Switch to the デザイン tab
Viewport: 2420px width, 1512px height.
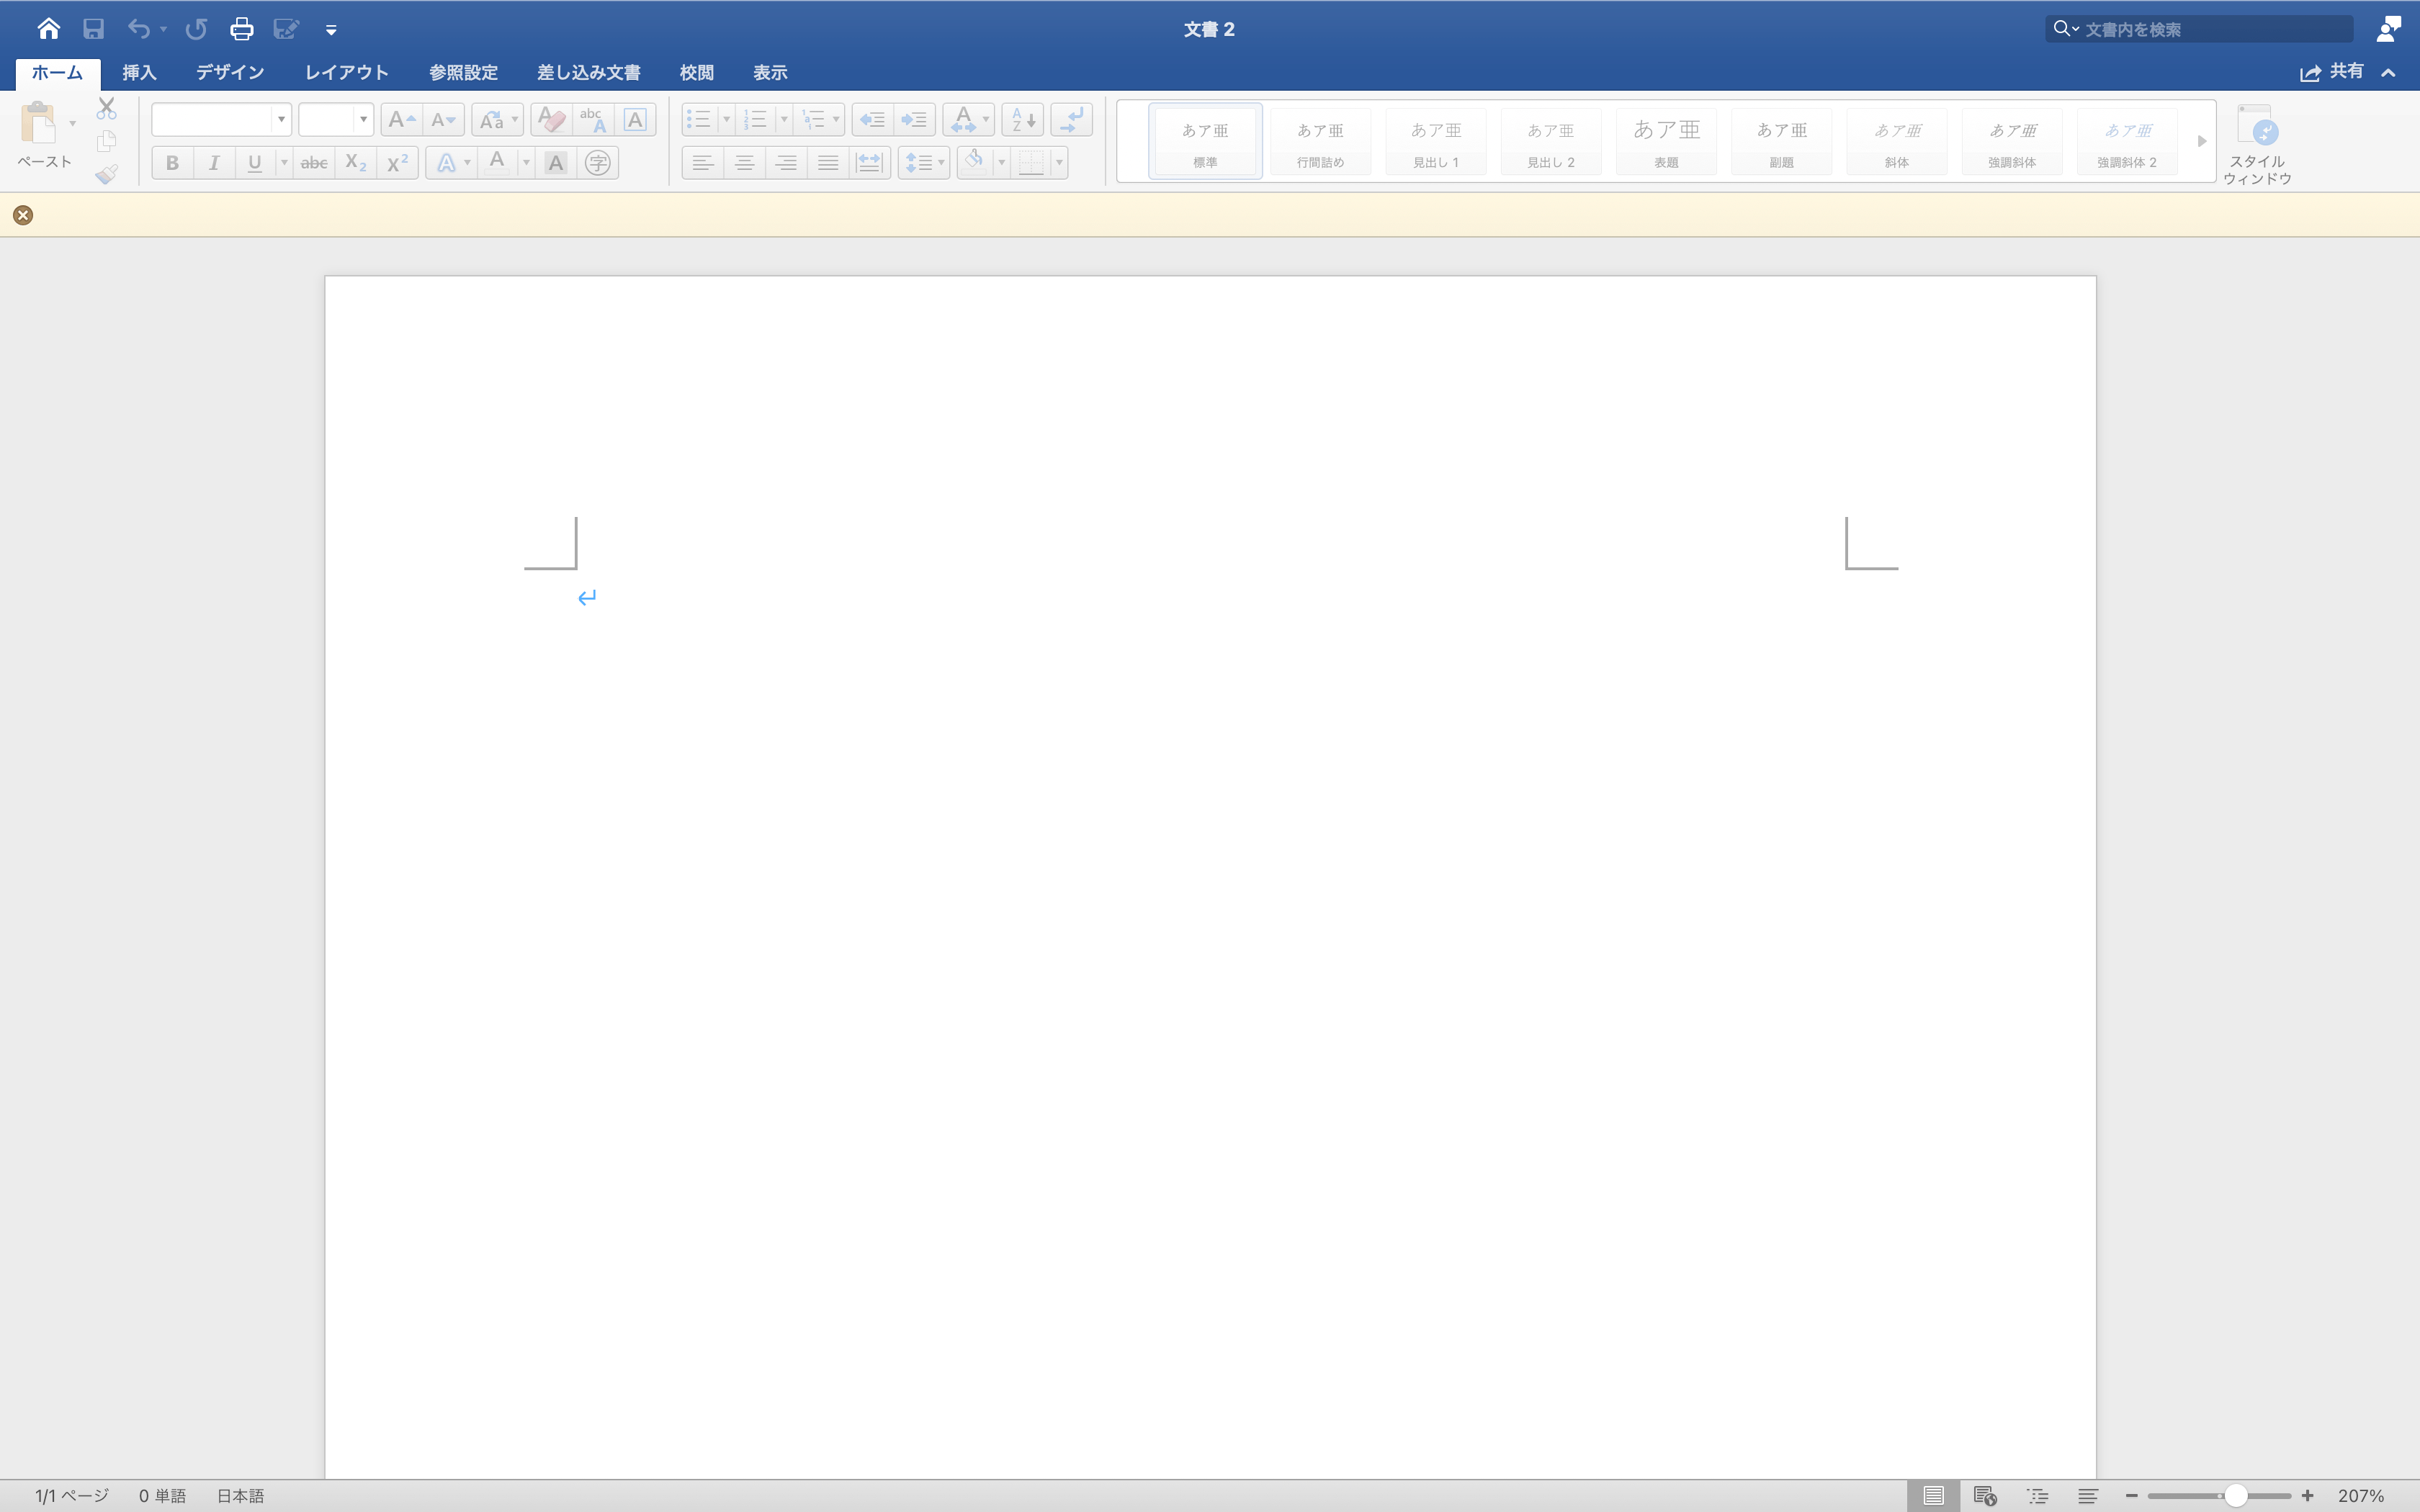click(230, 73)
